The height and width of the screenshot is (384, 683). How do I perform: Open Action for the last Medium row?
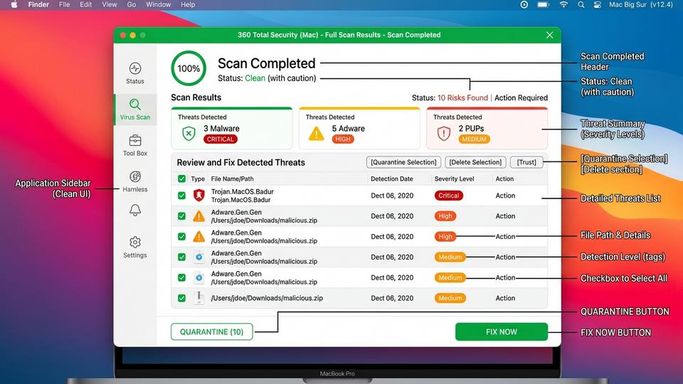point(505,298)
